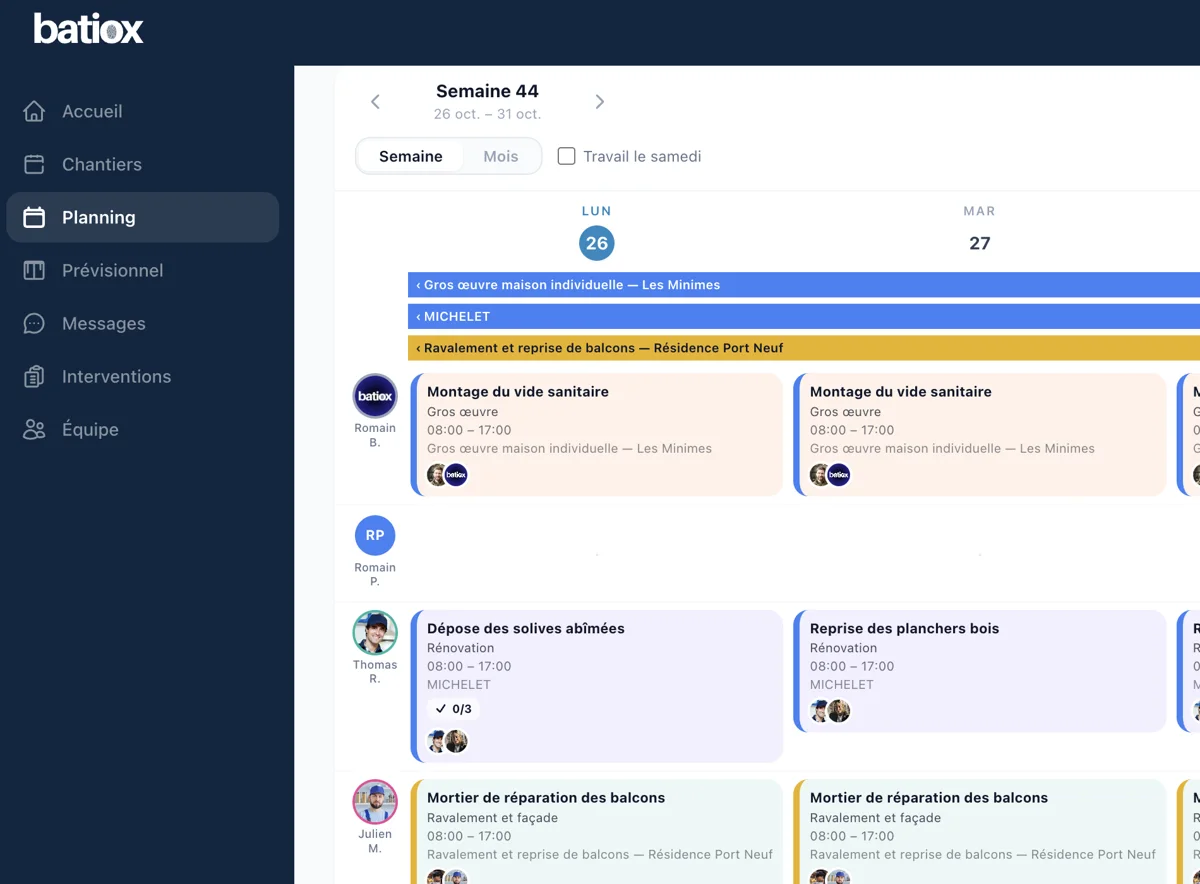Screen dimensions: 1200x884
Task: Click the Prévisionnel board icon
Action: pyautogui.click(x=34, y=270)
